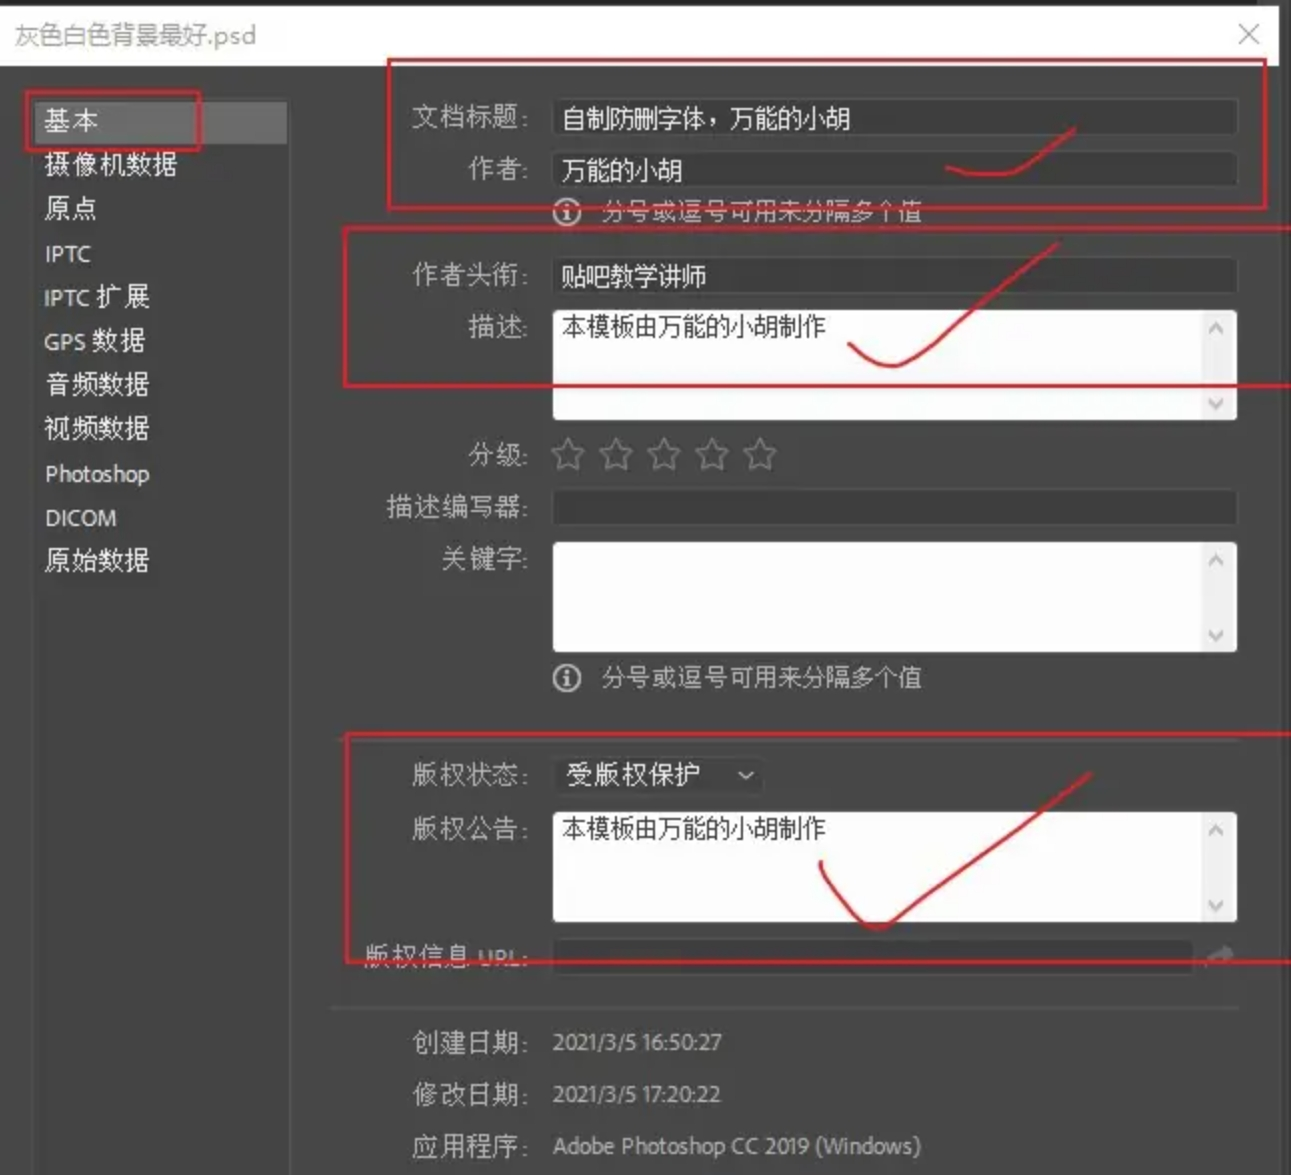Select the 原始数据 category

point(97,560)
